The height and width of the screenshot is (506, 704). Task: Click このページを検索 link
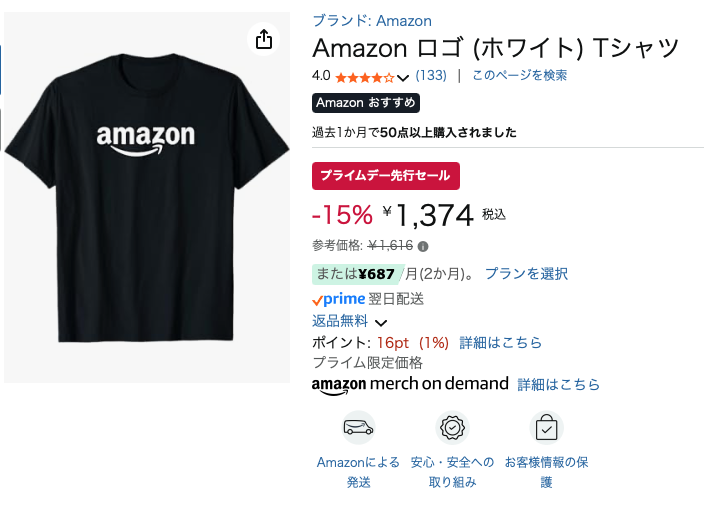(519, 76)
